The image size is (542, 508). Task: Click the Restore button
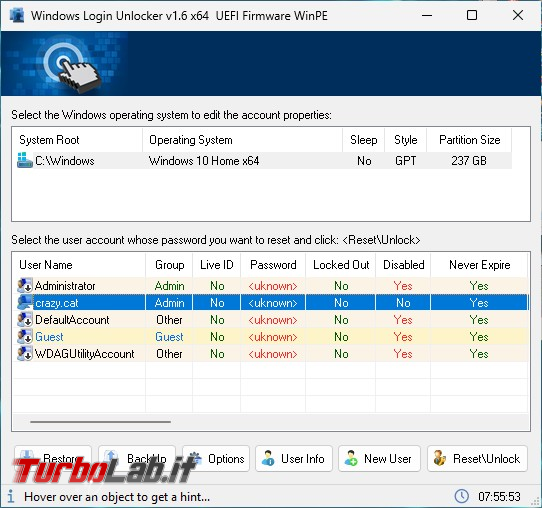(53, 459)
